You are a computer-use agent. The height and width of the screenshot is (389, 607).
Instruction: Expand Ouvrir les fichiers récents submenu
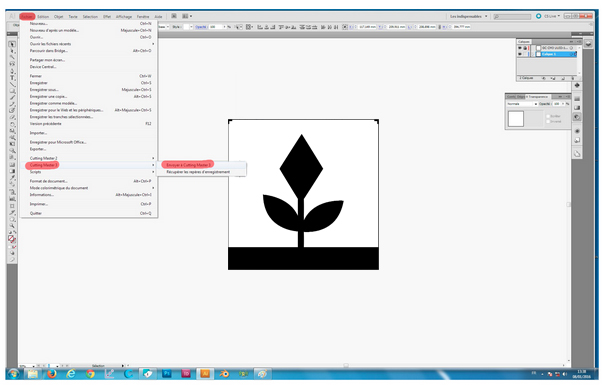[x=153, y=44]
